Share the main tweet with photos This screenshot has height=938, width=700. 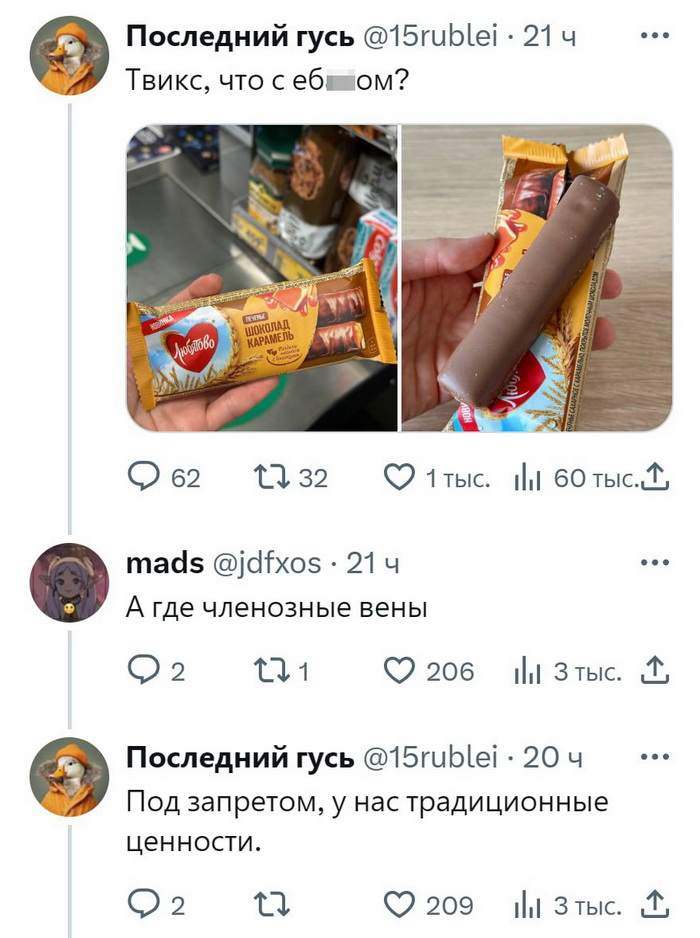(655, 477)
